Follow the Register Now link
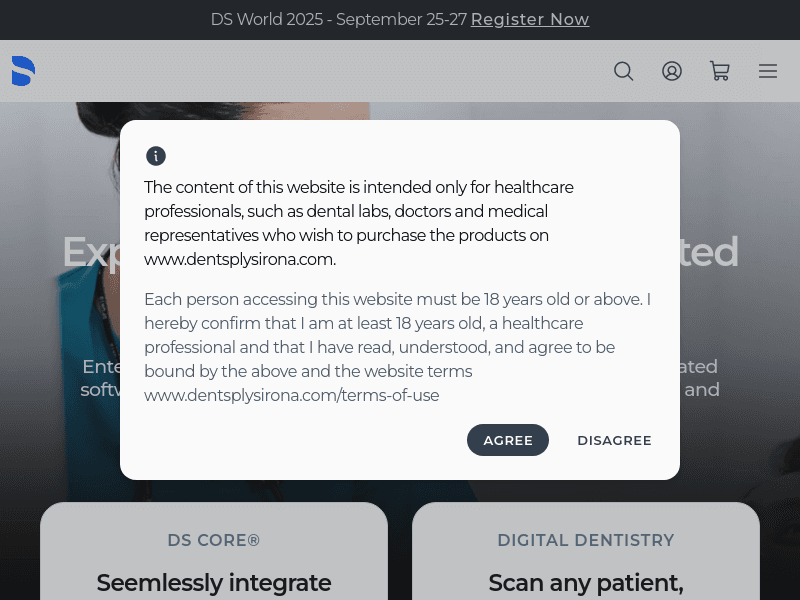 (530, 19)
